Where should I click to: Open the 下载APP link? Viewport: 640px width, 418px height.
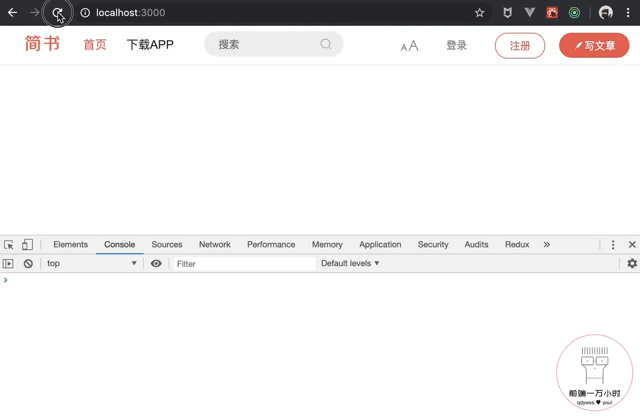(150, 44)
